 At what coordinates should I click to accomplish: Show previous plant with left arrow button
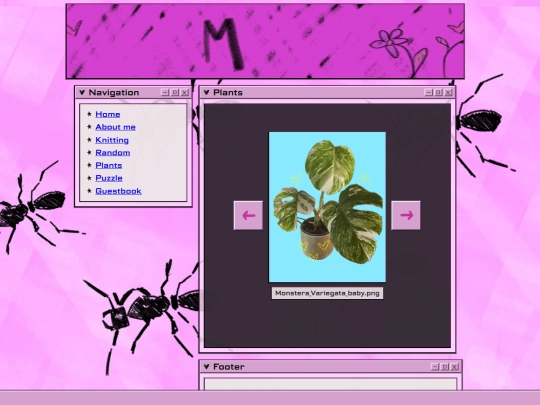point(248,215)
